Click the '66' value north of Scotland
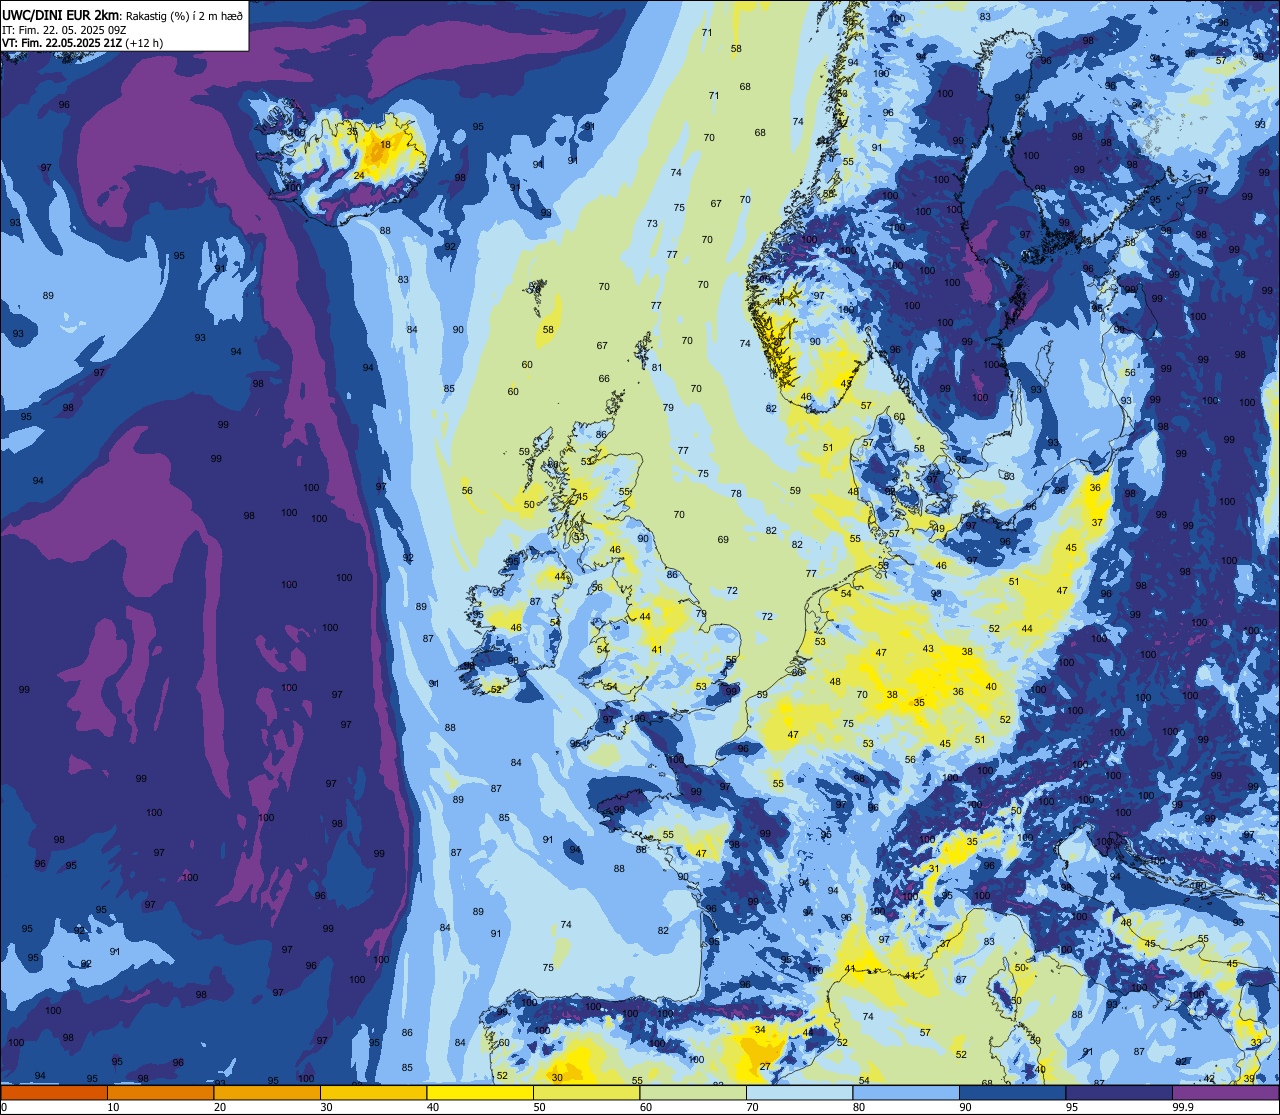The height and width of the screenshot is (1115, 1280). (x=604, y=379)
